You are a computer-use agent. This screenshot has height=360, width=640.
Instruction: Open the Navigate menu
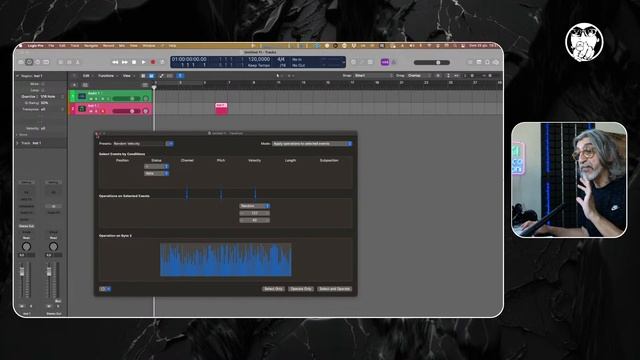[x=91, y=46]
